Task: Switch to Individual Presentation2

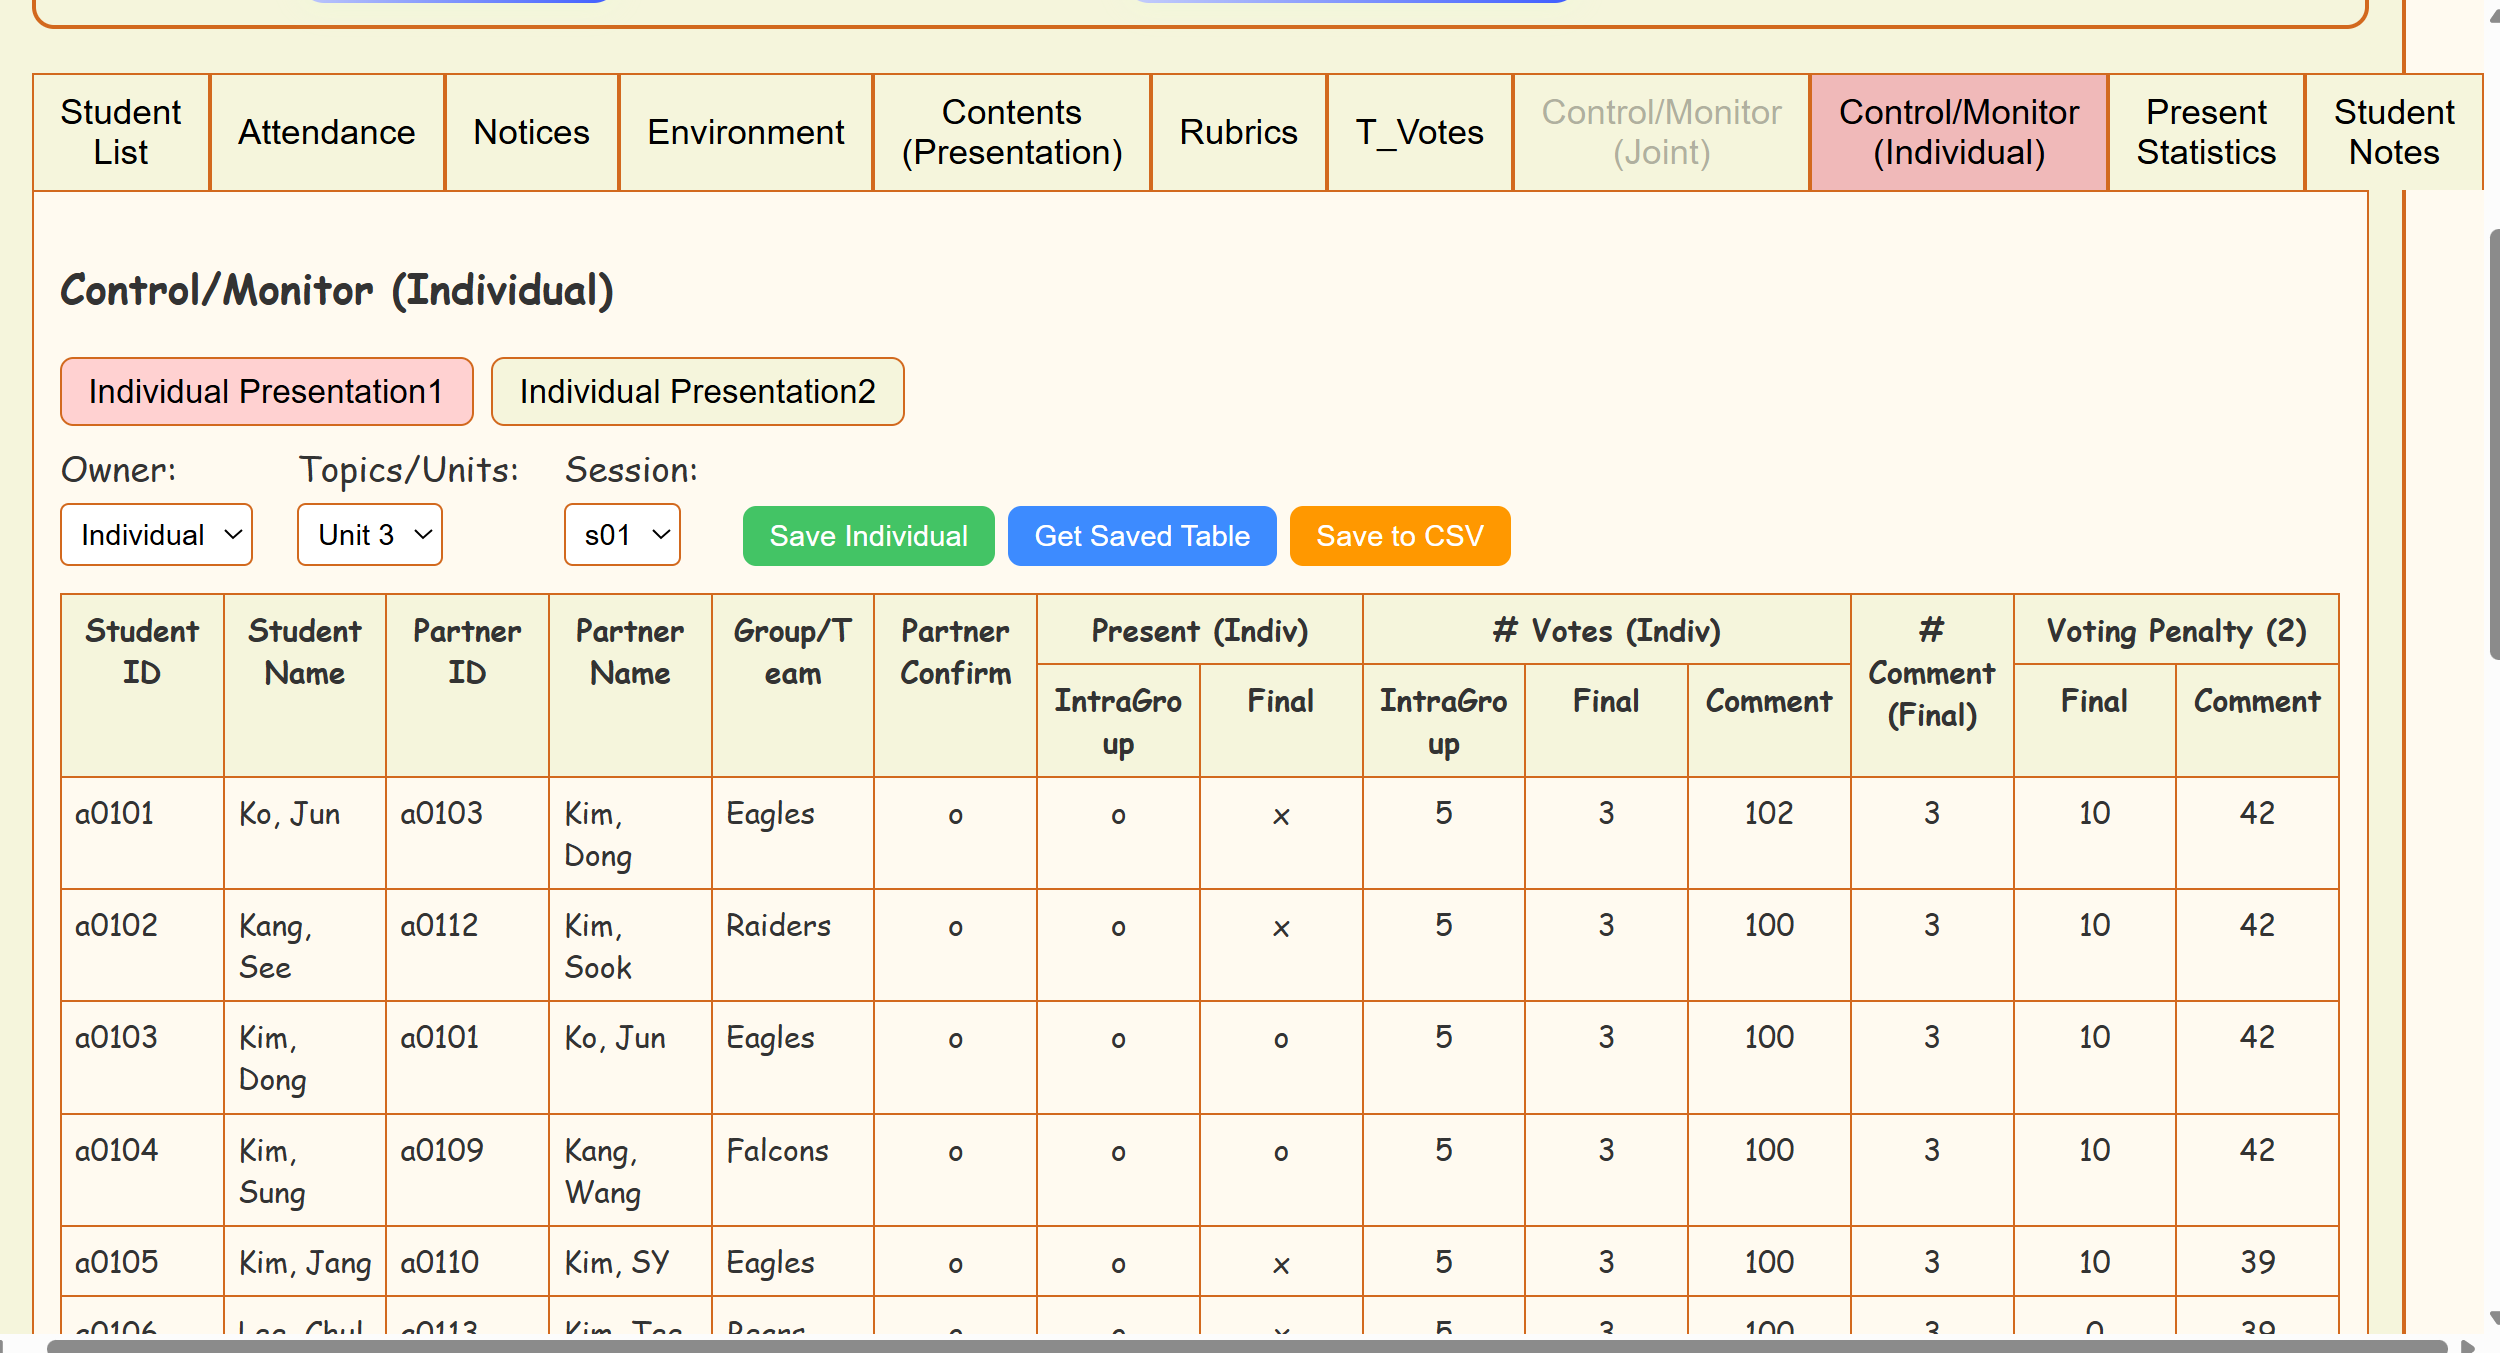Action: click(697, 391)
